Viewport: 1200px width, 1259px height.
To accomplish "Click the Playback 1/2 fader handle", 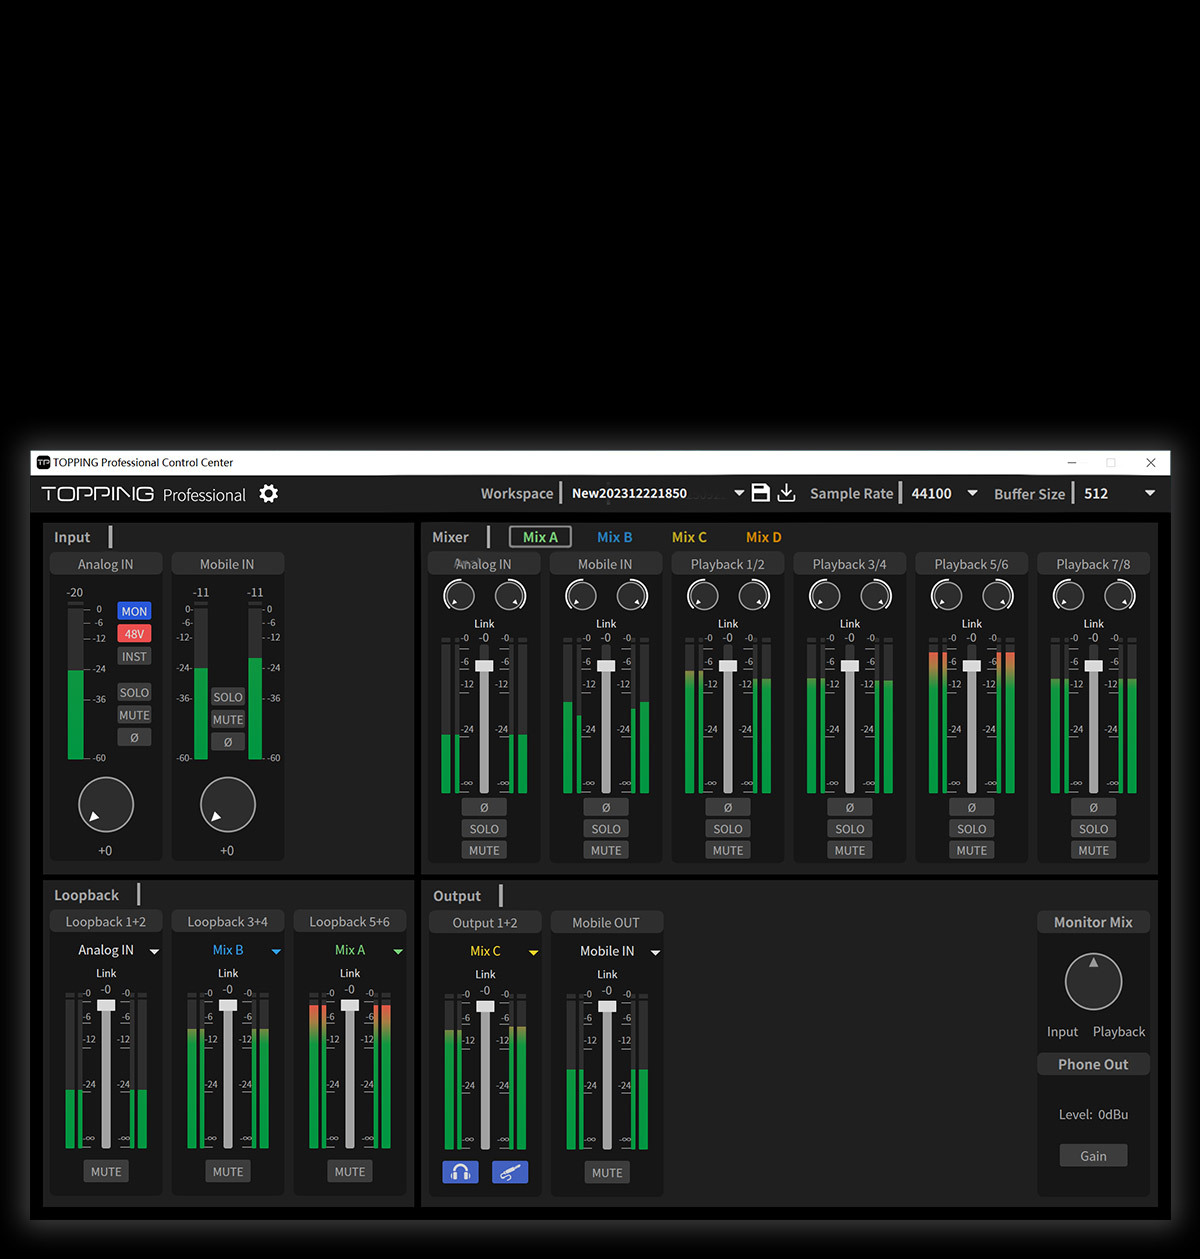I will click(x=728, y=666).
